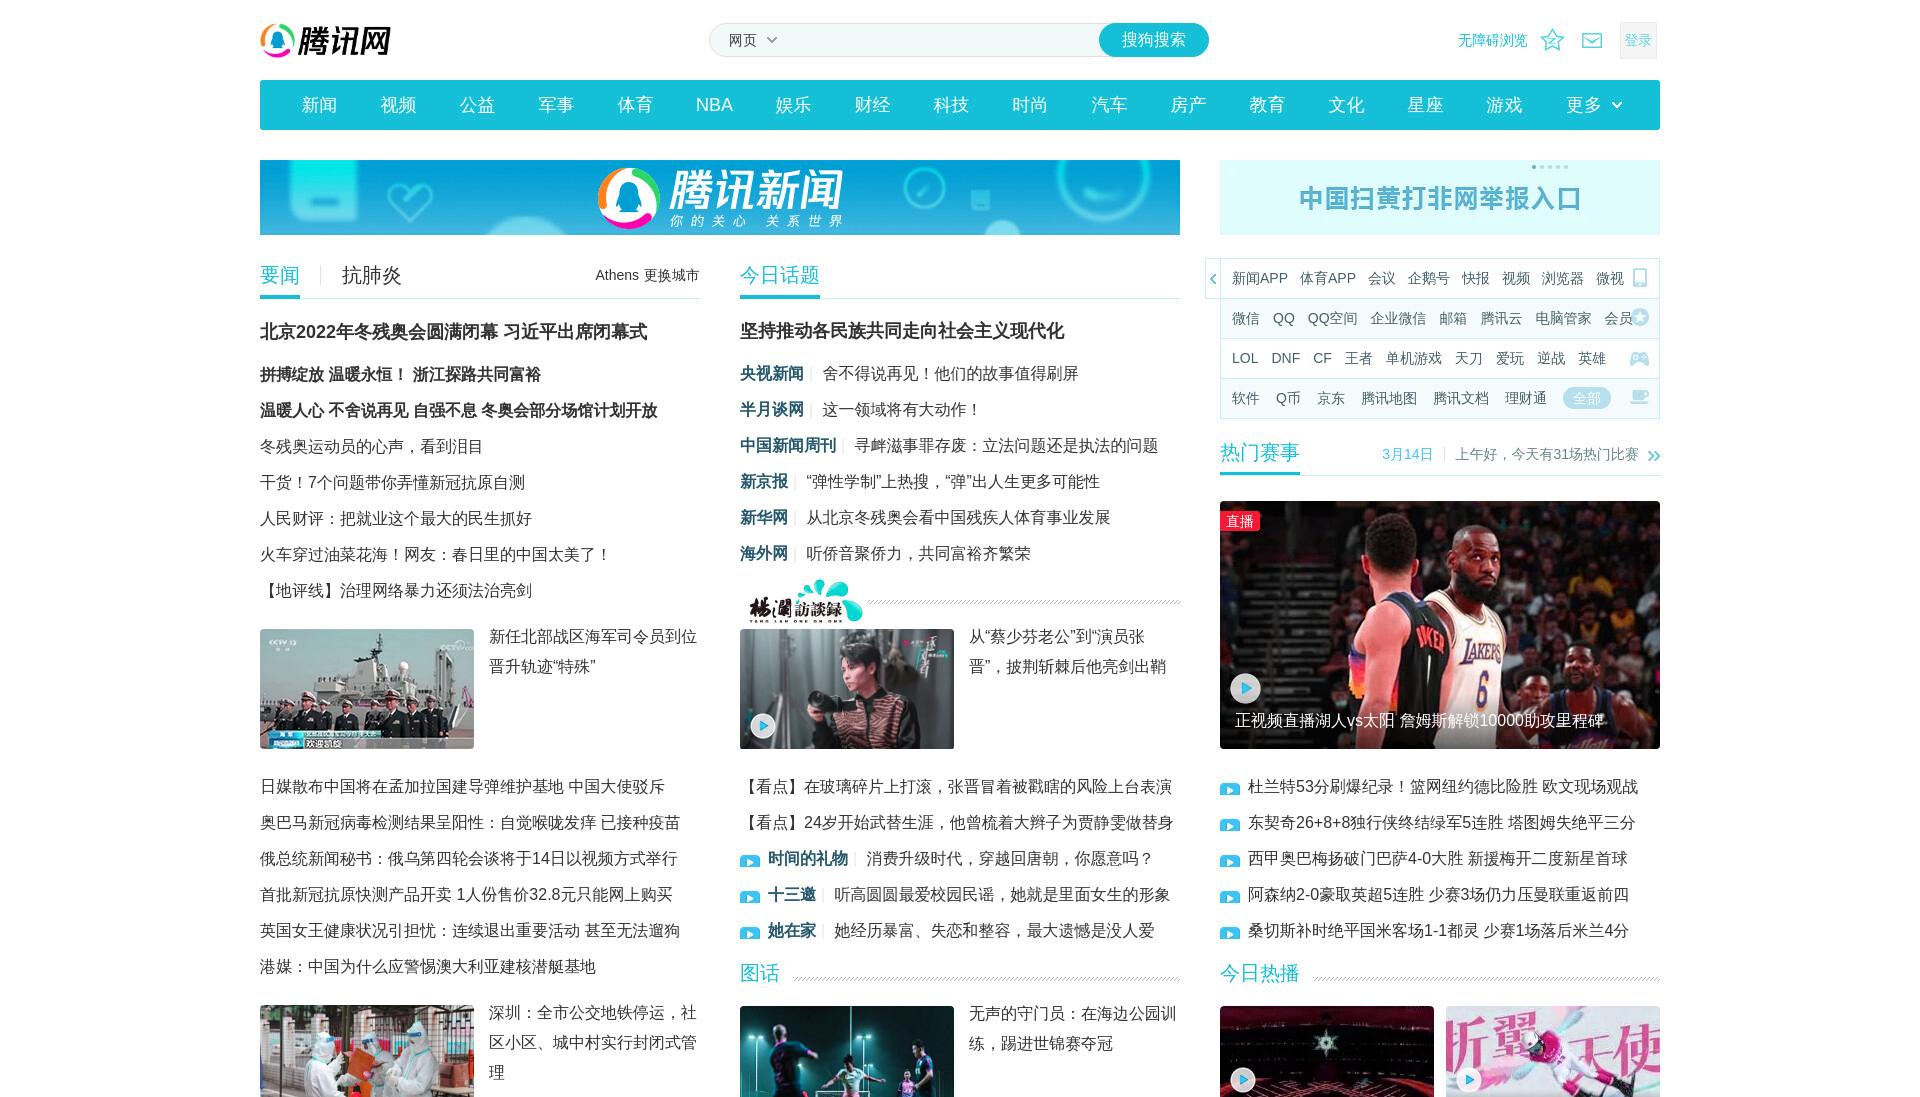This screenshot has width=1920, height=1097.
Task: Click the coffee cup icon in the software row
Action: tap(1640, 397)
